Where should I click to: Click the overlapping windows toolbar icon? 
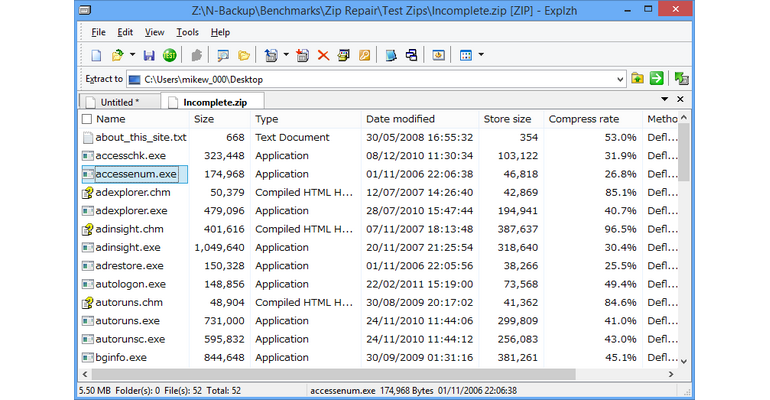tap(412, 55)
